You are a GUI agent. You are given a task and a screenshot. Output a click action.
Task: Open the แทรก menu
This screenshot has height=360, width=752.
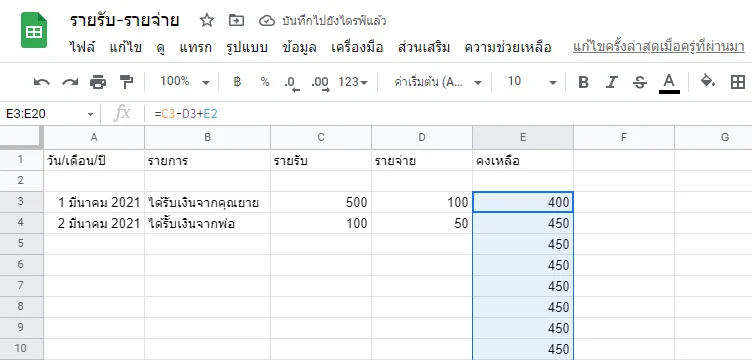195,47
